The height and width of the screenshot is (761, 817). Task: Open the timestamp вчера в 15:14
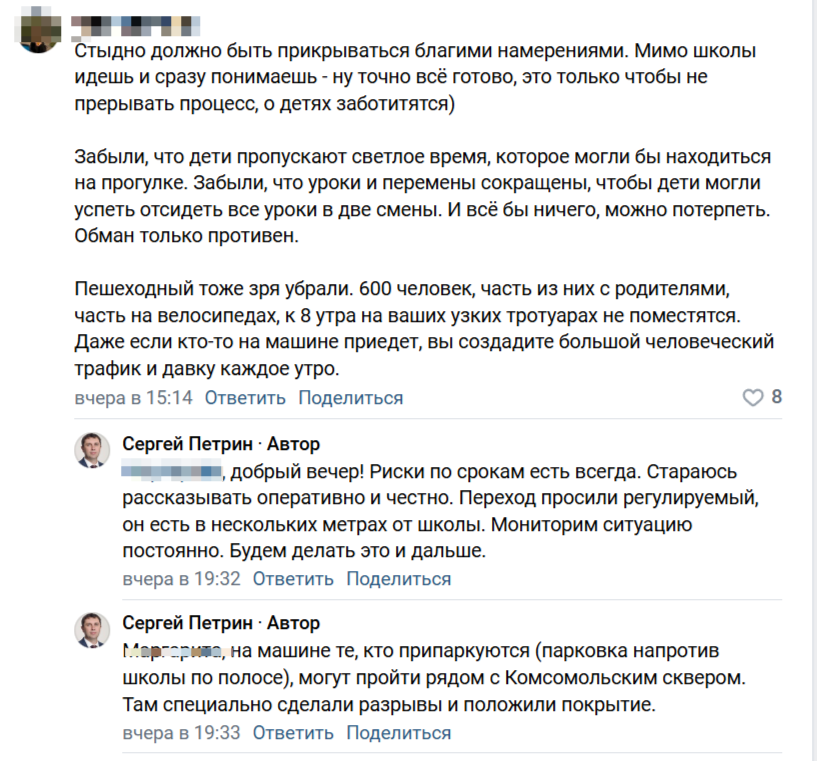coord(133,398)
